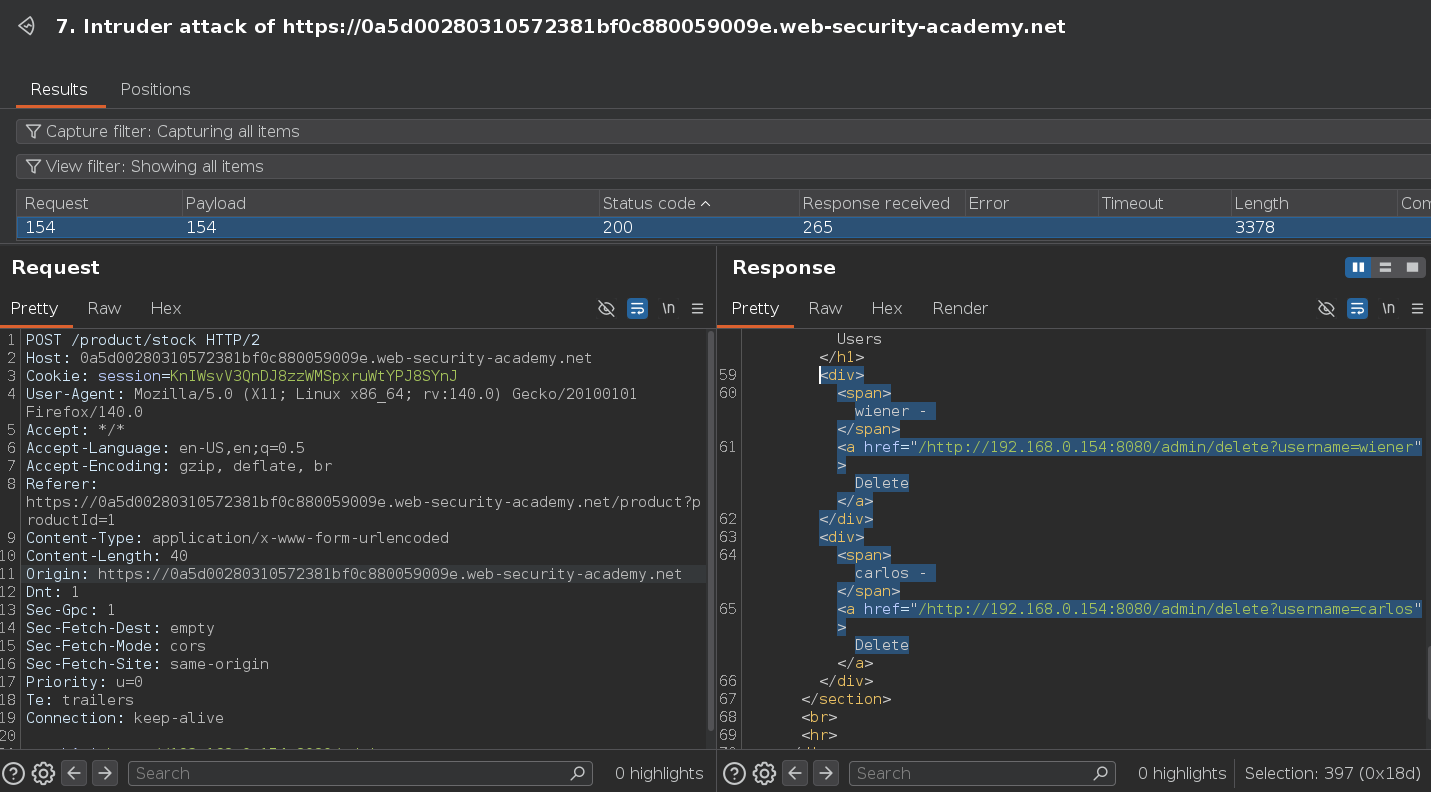Select the Request panel Raw tab

(104, 308)
